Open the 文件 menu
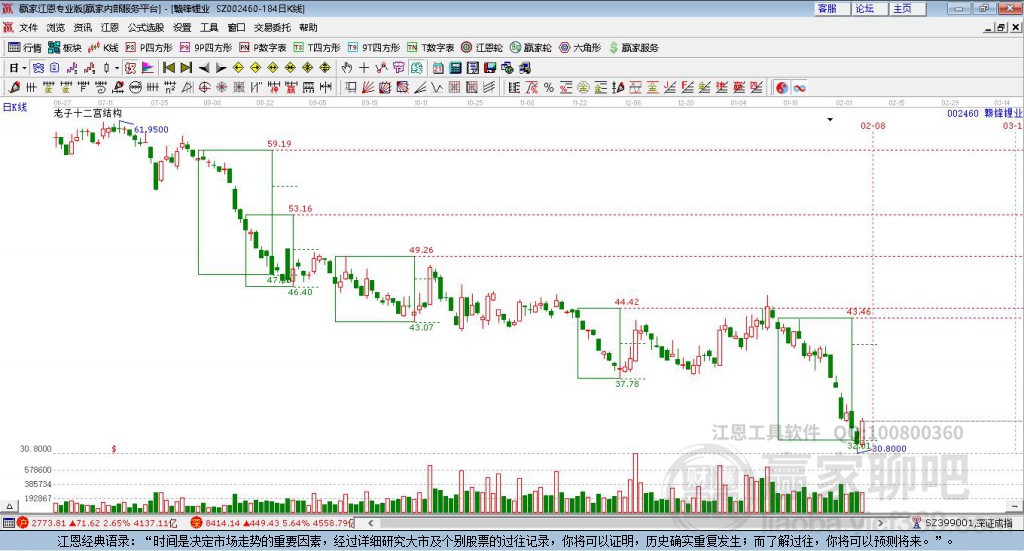Screen dimensions: 1024x551 tap(29, 27)
